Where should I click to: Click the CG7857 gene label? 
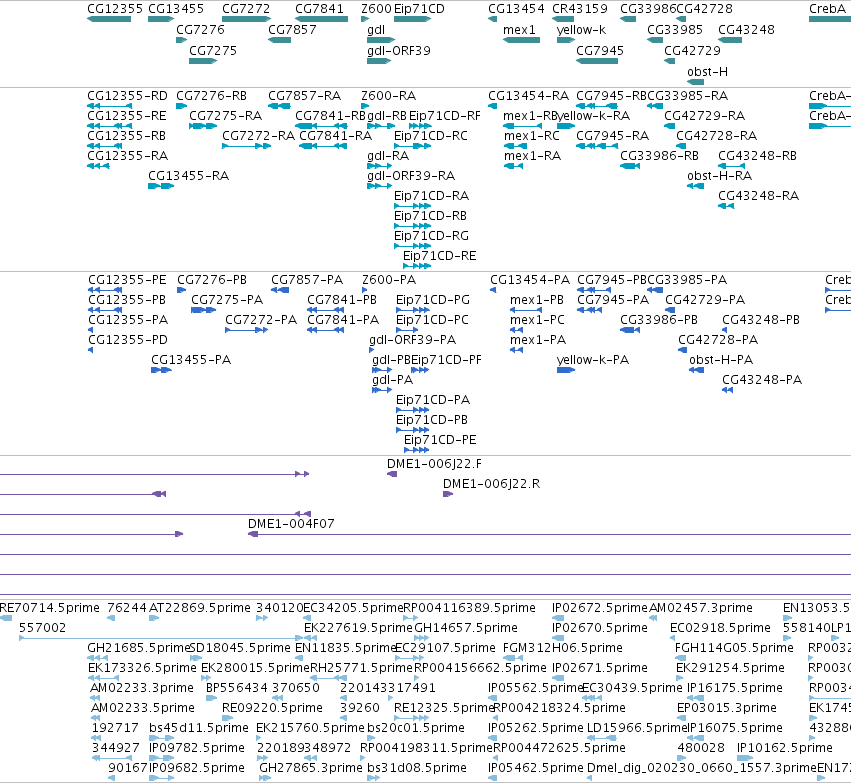click(292, 29)
